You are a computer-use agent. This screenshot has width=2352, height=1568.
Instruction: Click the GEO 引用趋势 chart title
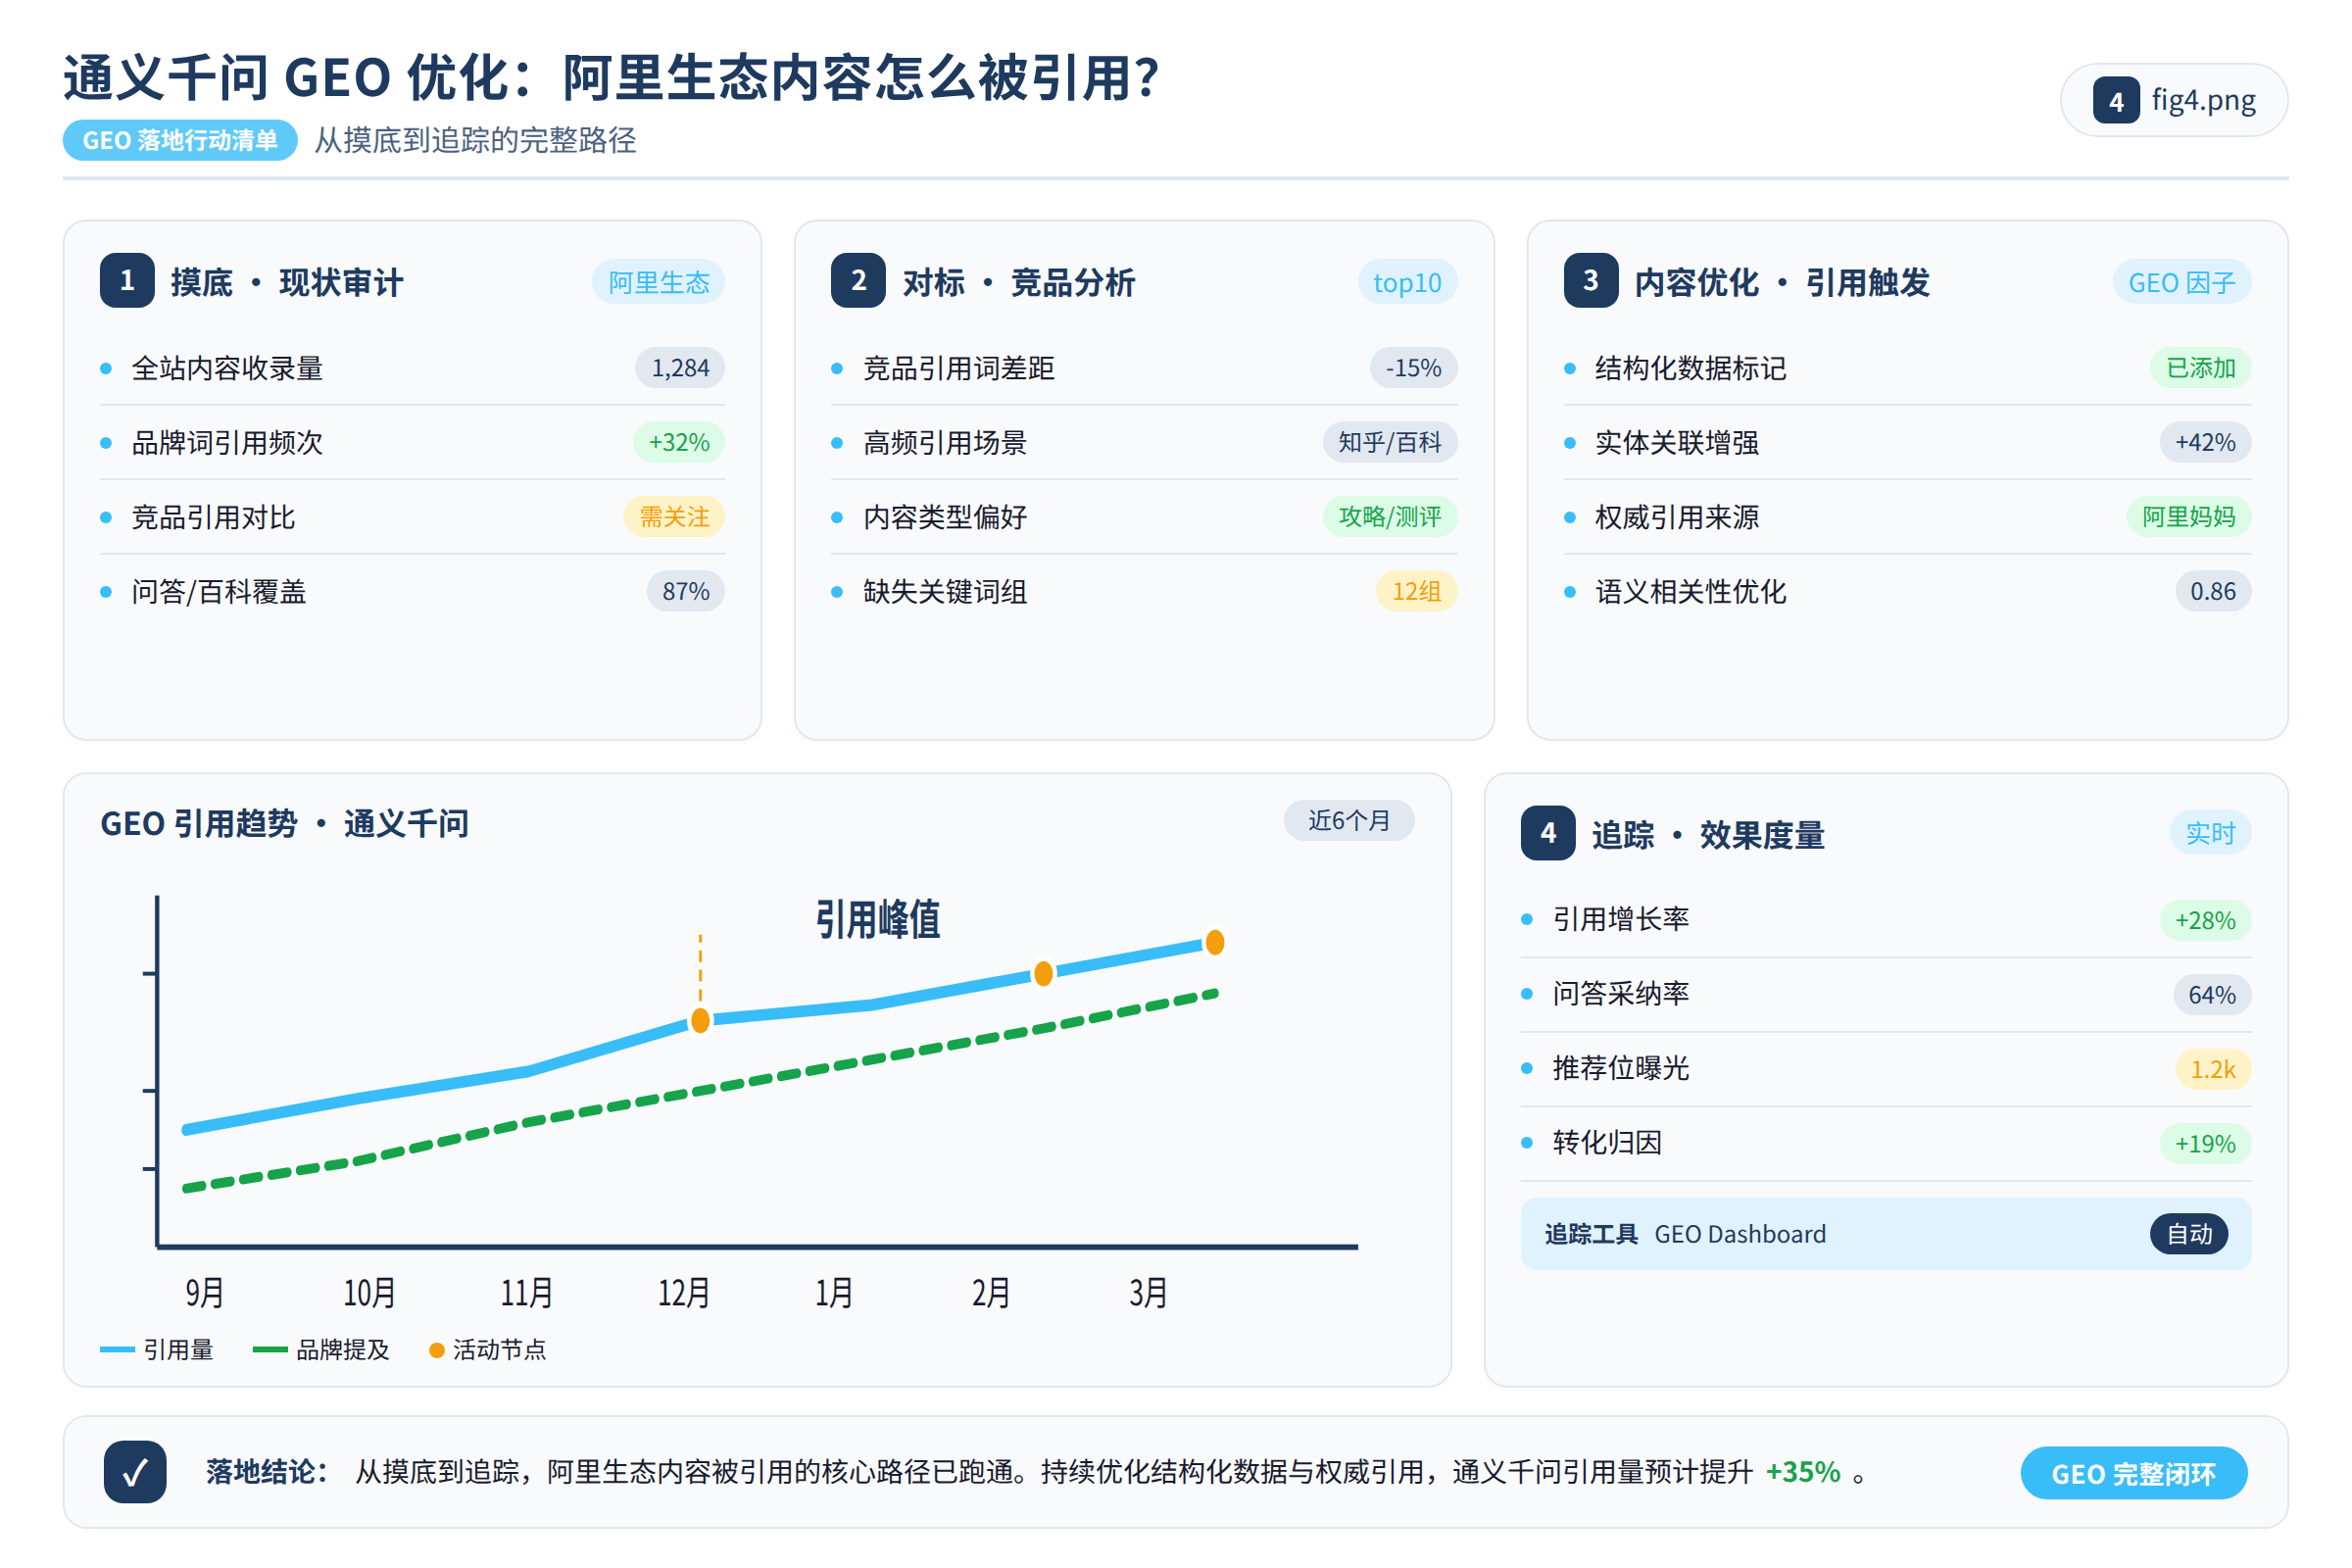284,824
